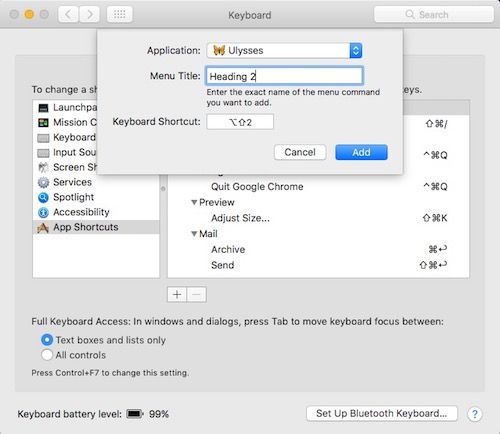Click the 99% battery level text
This screenshot has height=434, width=500.
pyautogui.click(x=159, y=414)
